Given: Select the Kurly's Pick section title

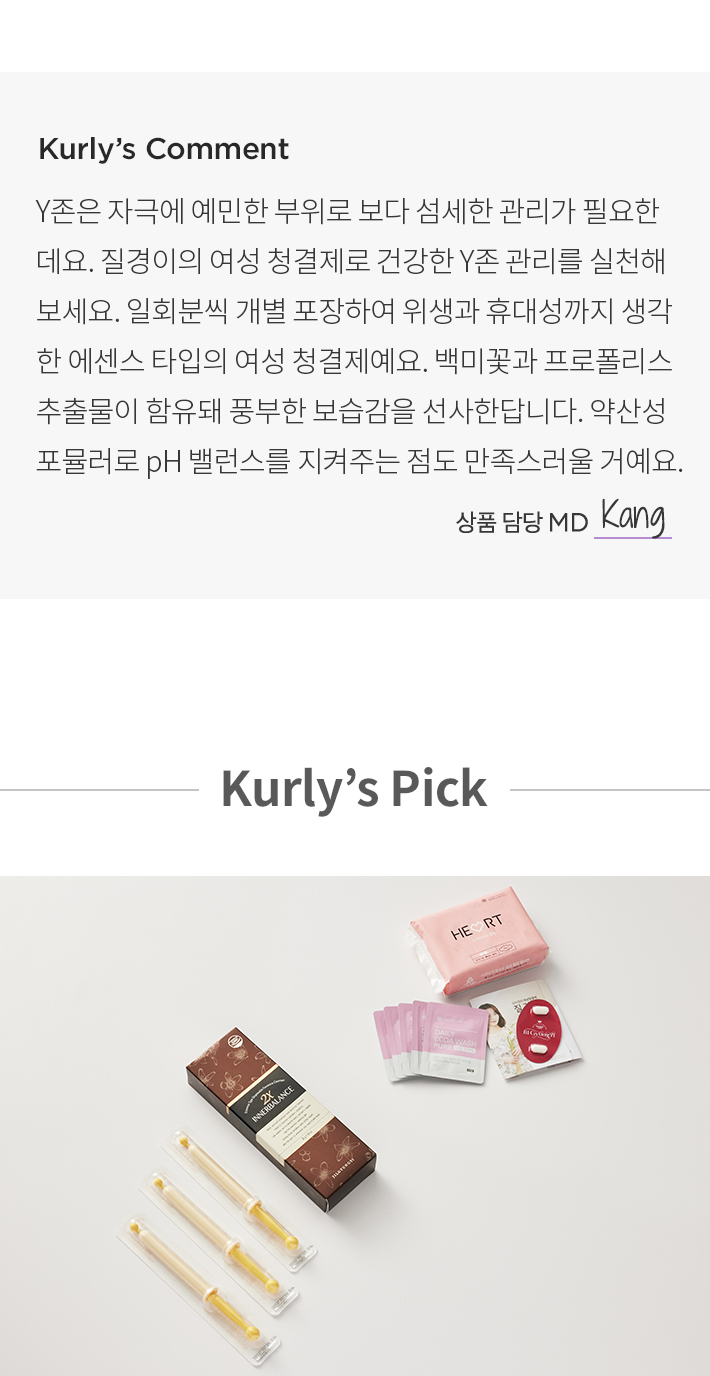Looking at the screenshot, I should coord(354,789).
